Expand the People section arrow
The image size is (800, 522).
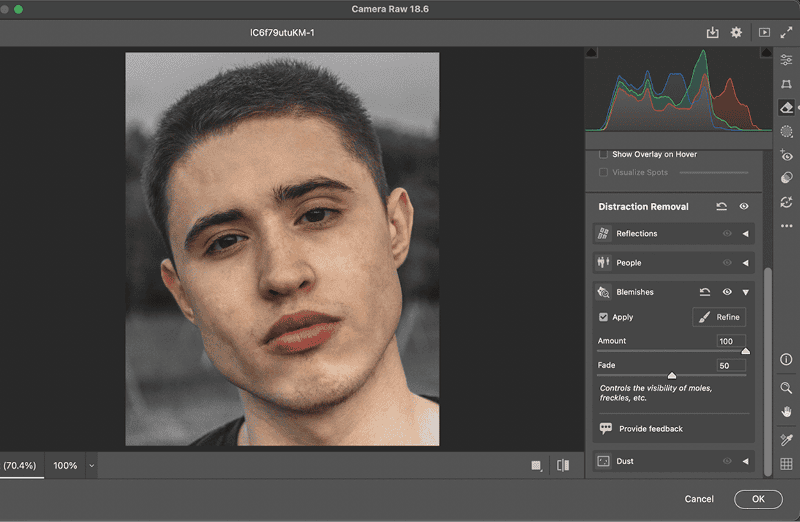pyautogui.click(x=745, y=263)
